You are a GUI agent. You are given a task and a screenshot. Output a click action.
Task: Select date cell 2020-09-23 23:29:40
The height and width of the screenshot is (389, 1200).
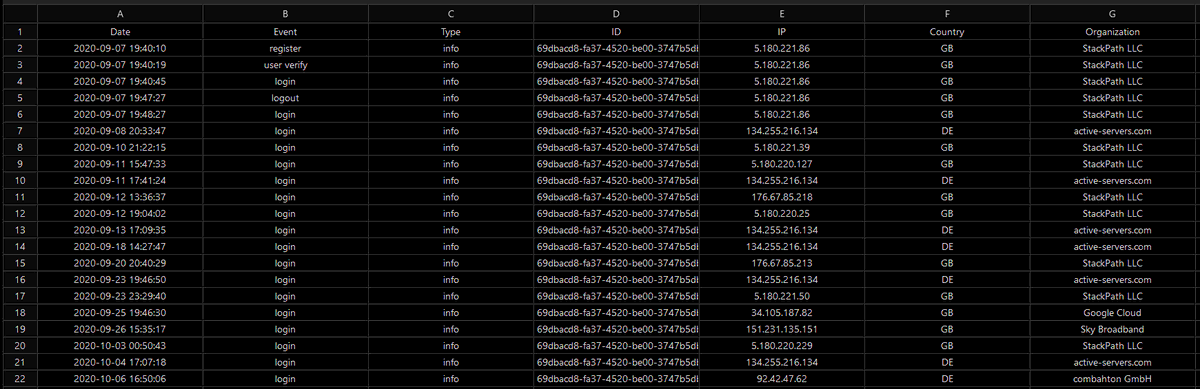pos(120,296)
